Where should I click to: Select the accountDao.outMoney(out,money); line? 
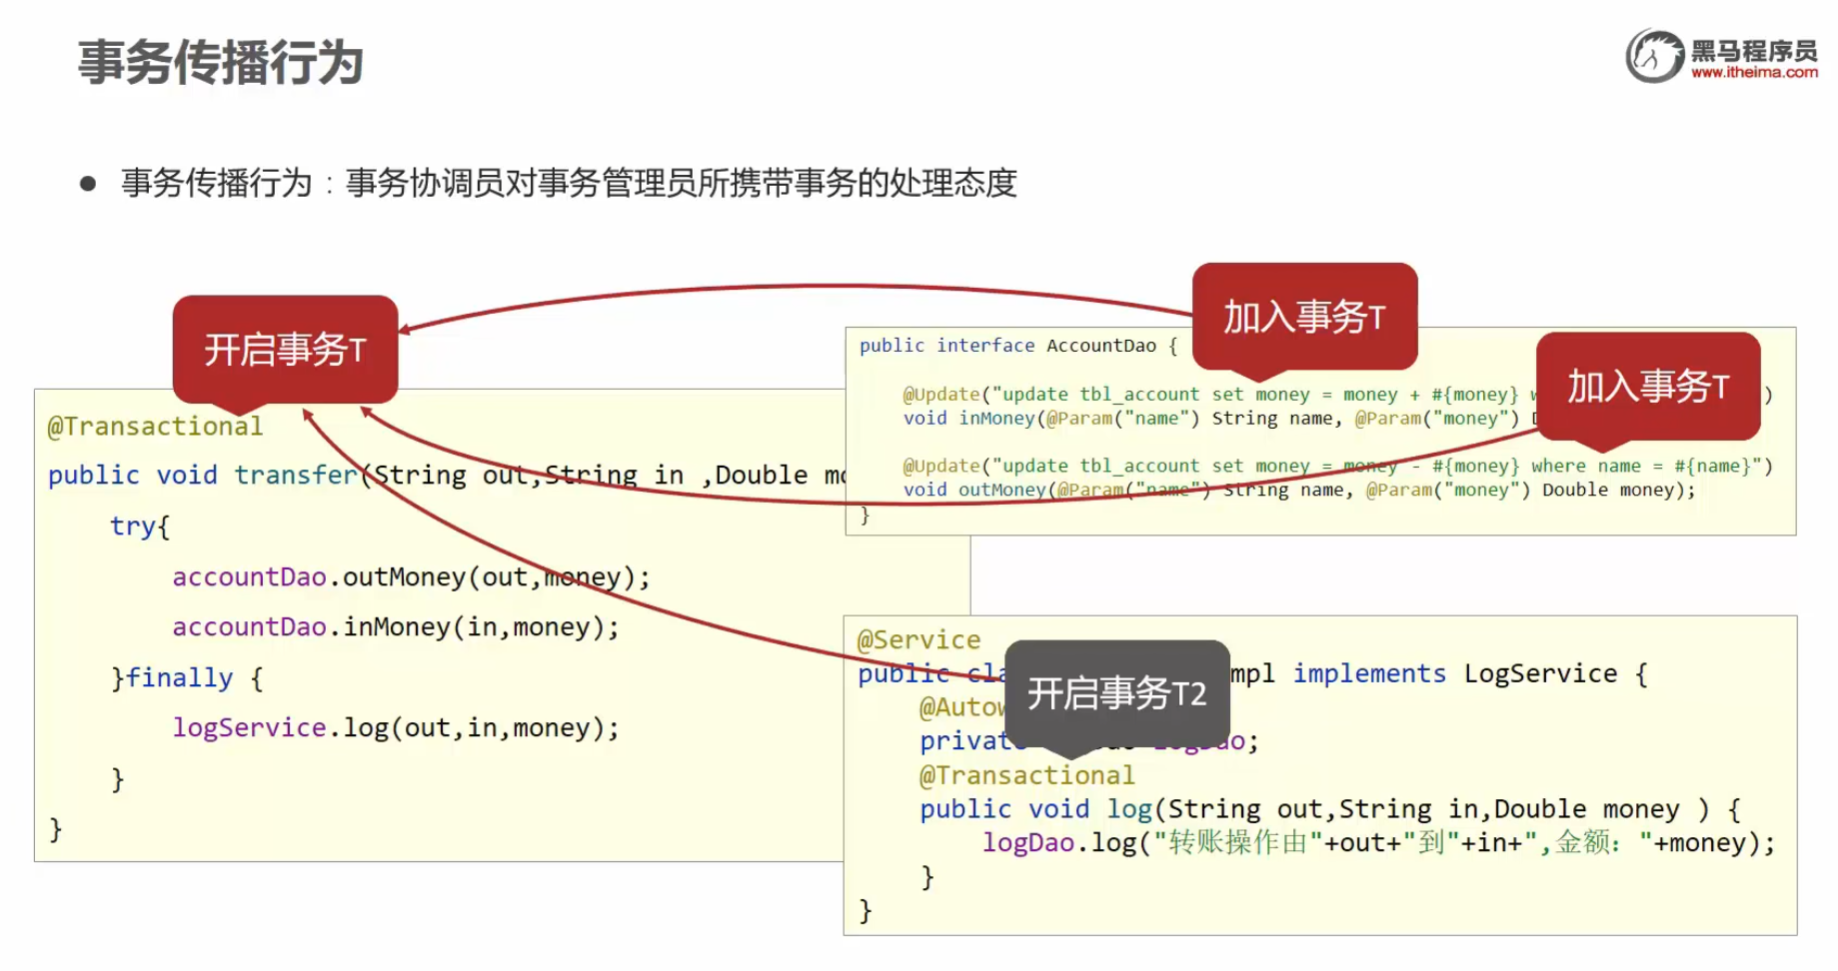click(x=411, y=577)
